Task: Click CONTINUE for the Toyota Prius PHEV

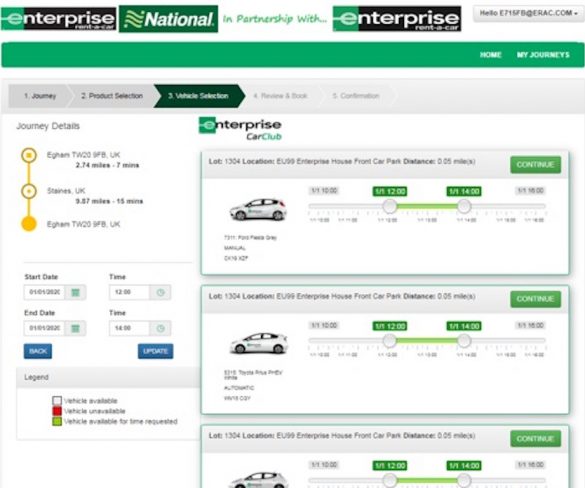Action: 535,299
